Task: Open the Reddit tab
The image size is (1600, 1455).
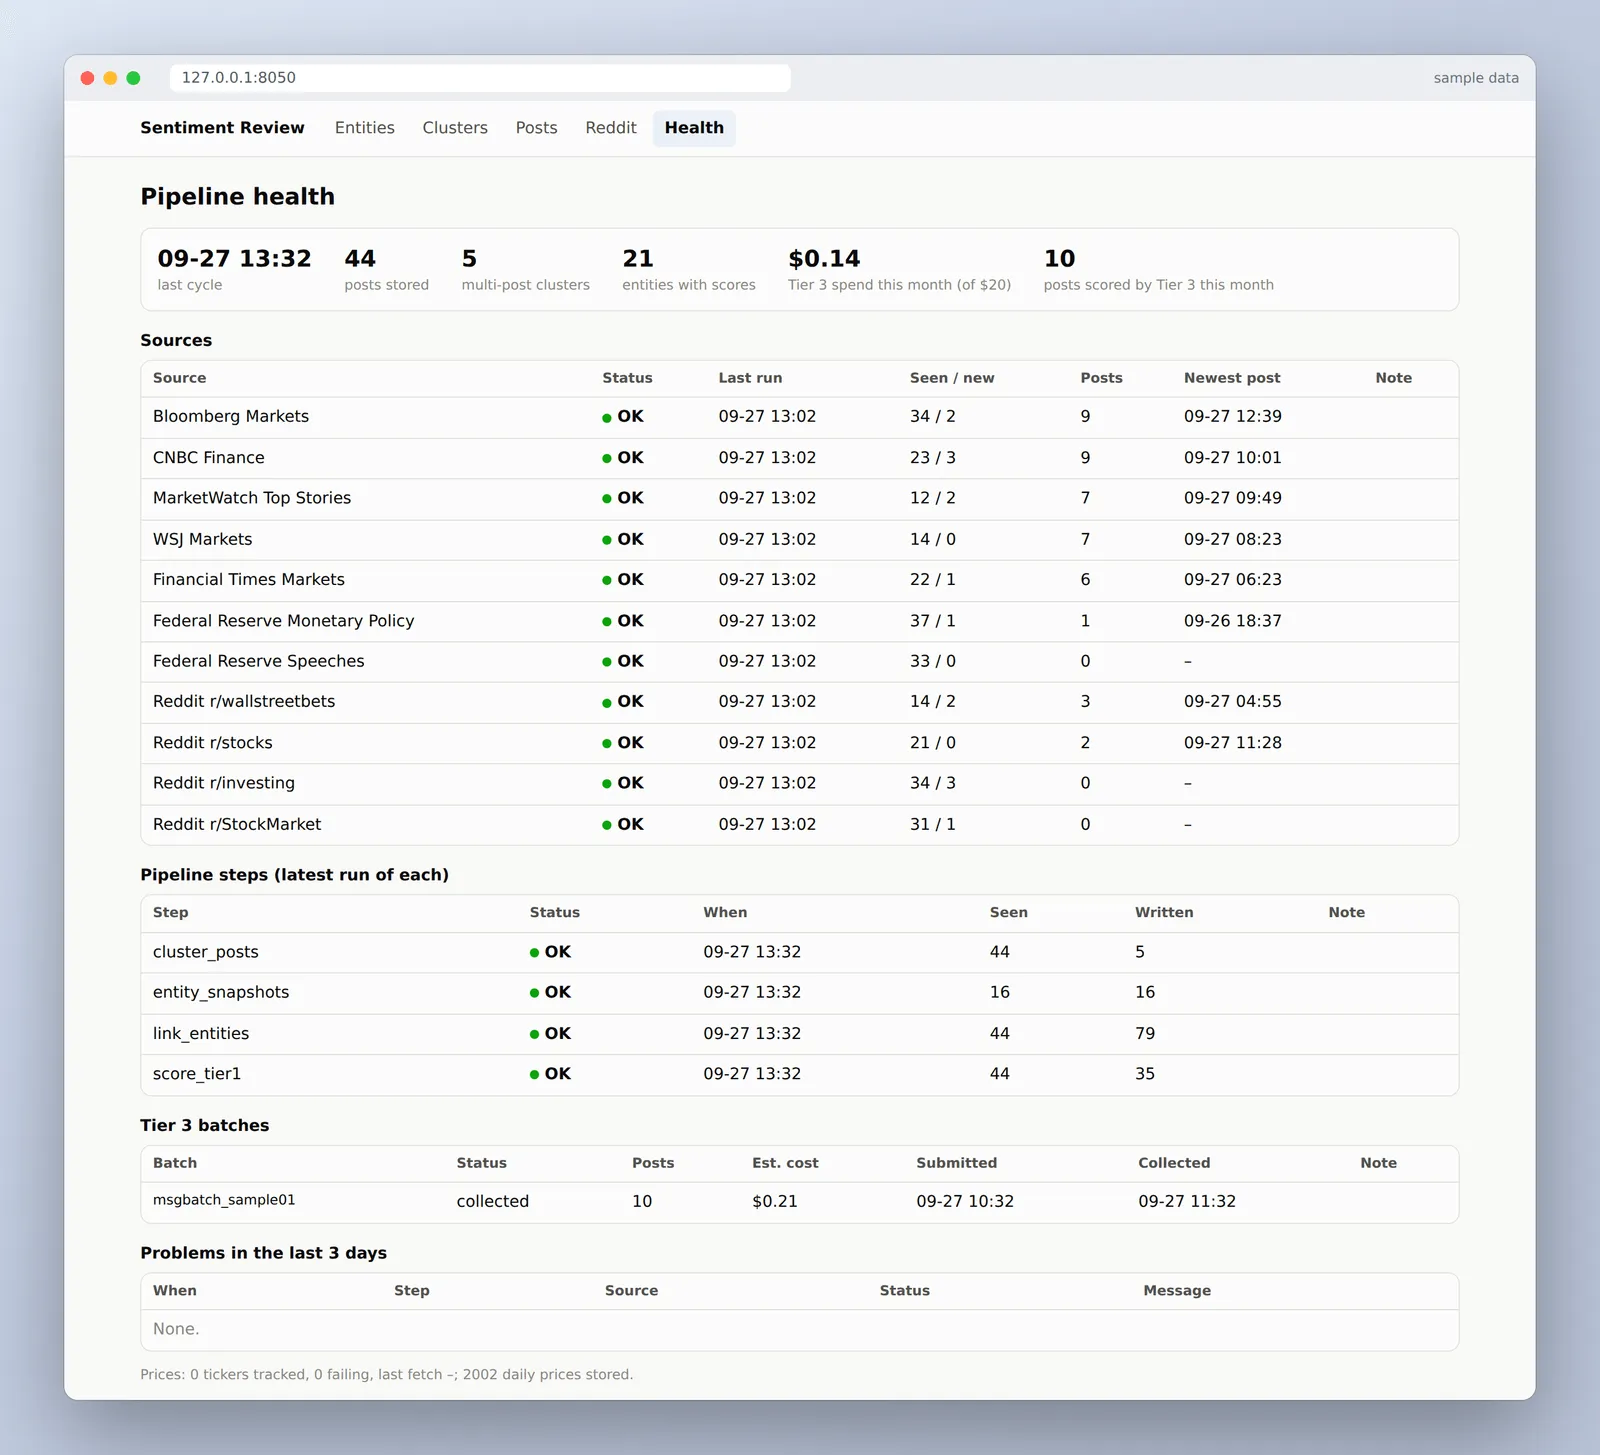Action: (x=611, y=128)
